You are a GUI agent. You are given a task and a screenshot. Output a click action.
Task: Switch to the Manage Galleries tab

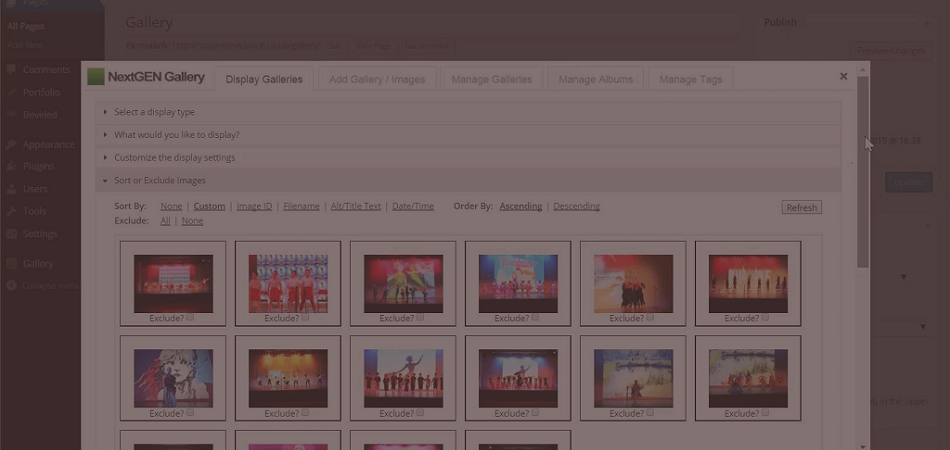pyautogui.click(x=491, y=79)
